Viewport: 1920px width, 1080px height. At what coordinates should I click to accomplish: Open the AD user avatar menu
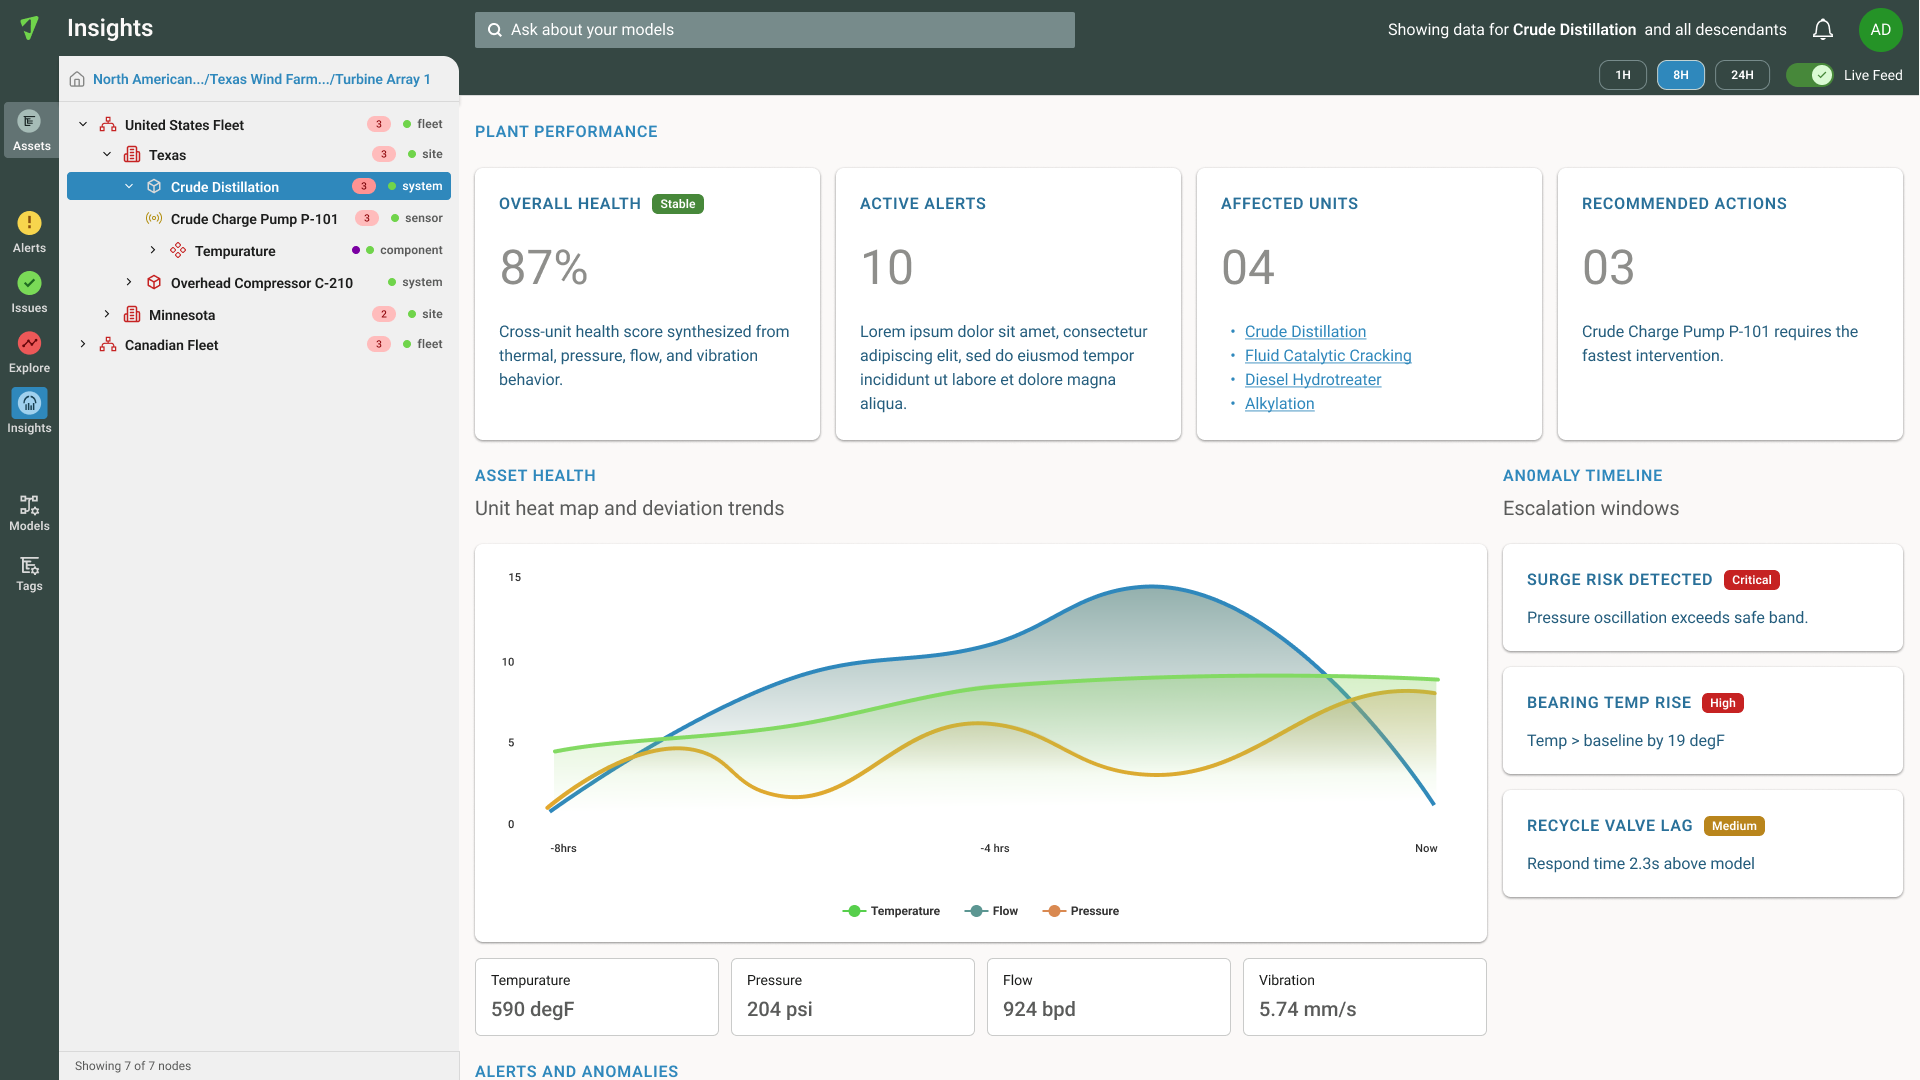point(1881,30)
